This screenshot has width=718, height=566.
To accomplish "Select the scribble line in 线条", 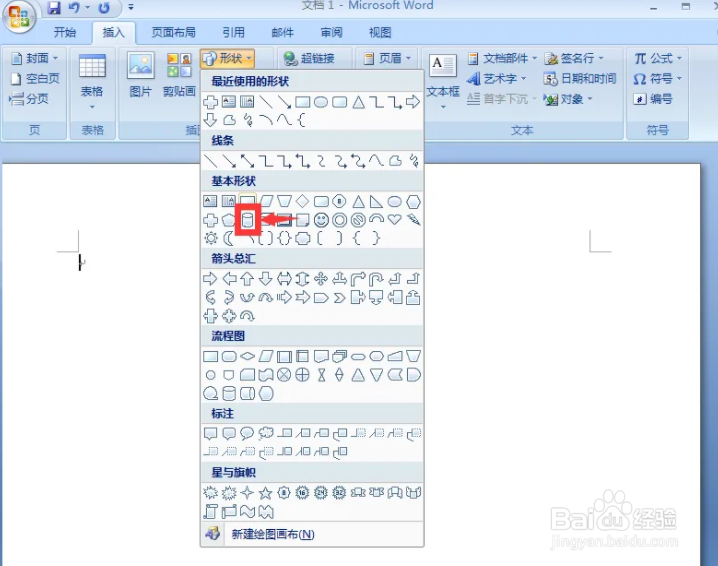I will point(413,161).
